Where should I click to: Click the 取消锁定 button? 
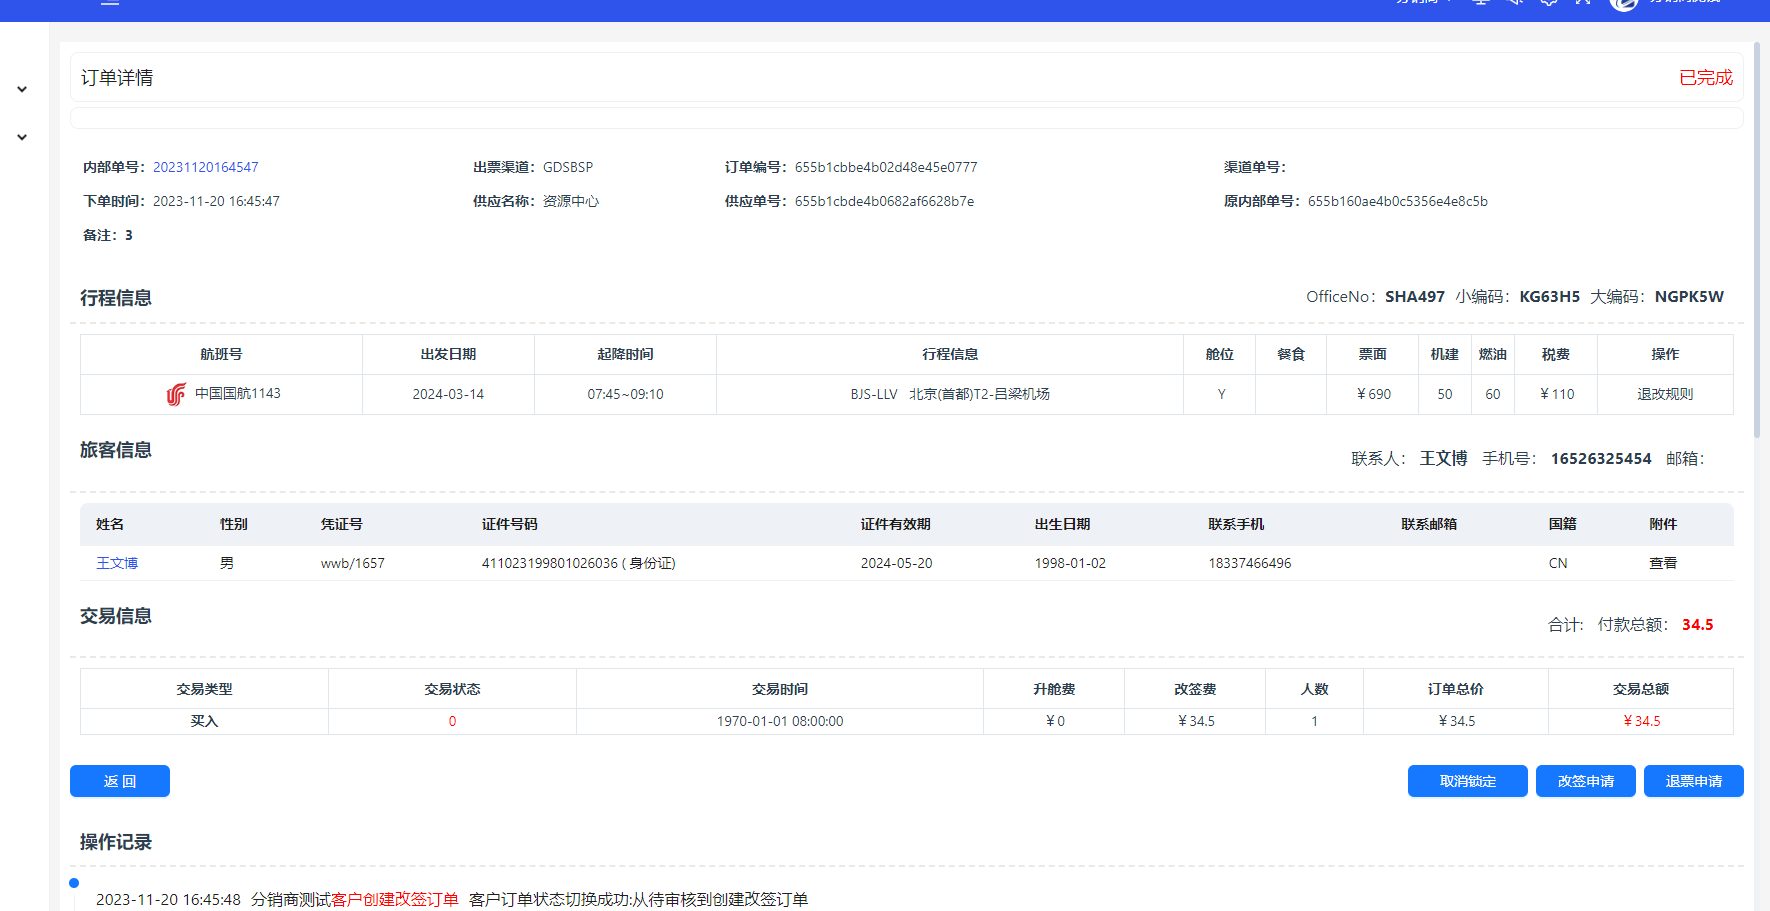(1467, 781)
